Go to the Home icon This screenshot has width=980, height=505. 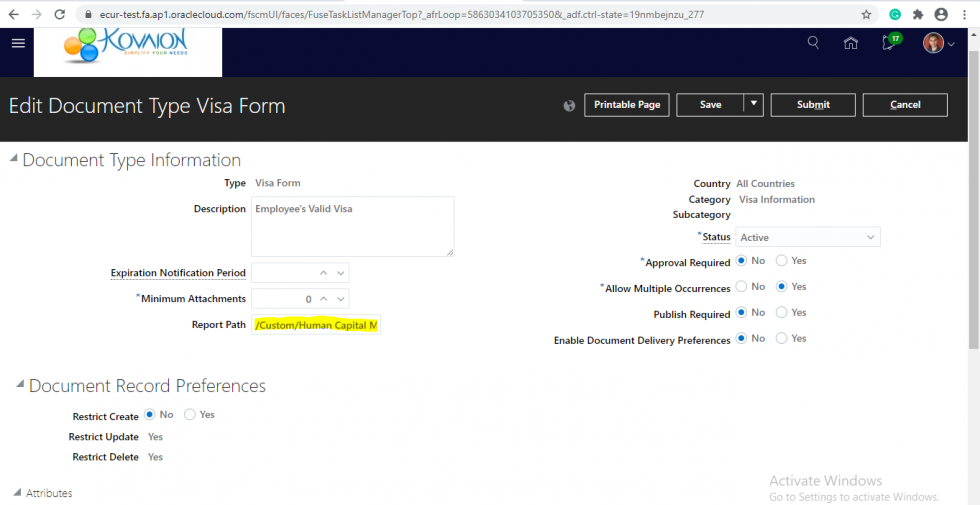[x=851, y=42]
